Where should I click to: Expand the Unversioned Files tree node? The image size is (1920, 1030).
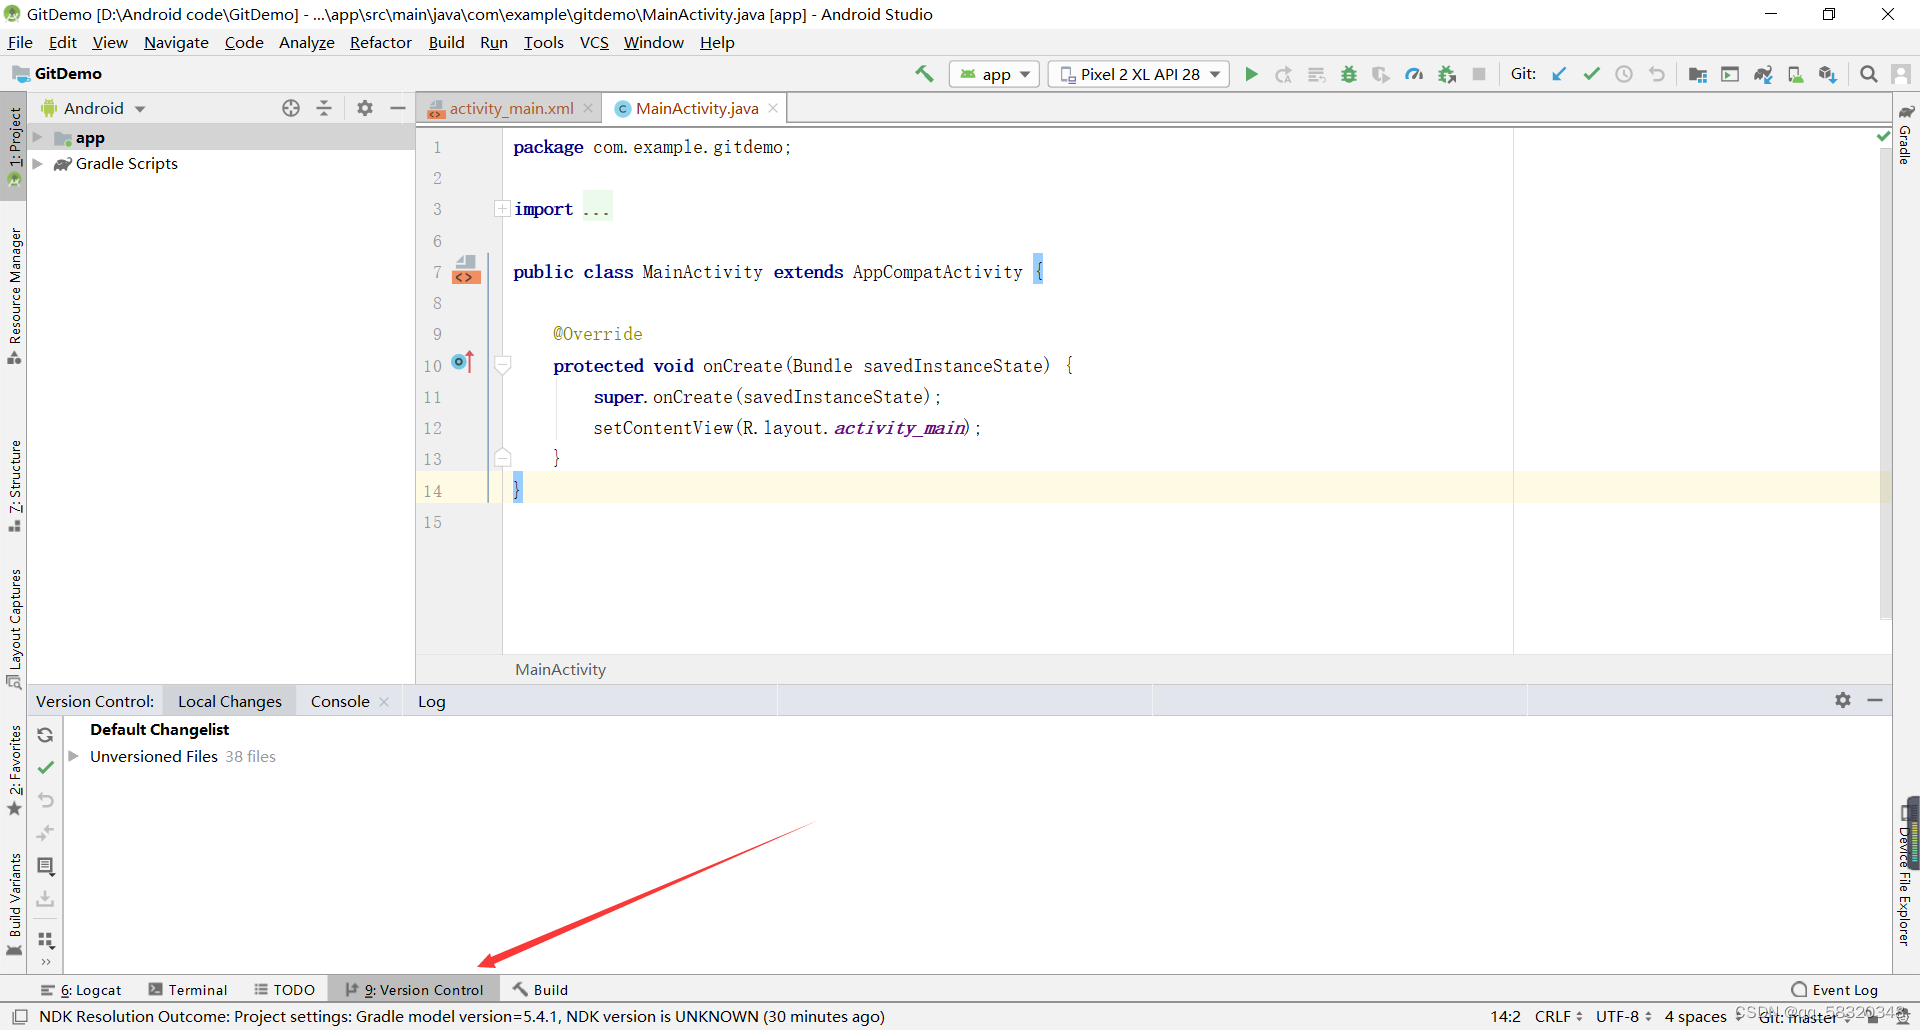click(74, 756)
